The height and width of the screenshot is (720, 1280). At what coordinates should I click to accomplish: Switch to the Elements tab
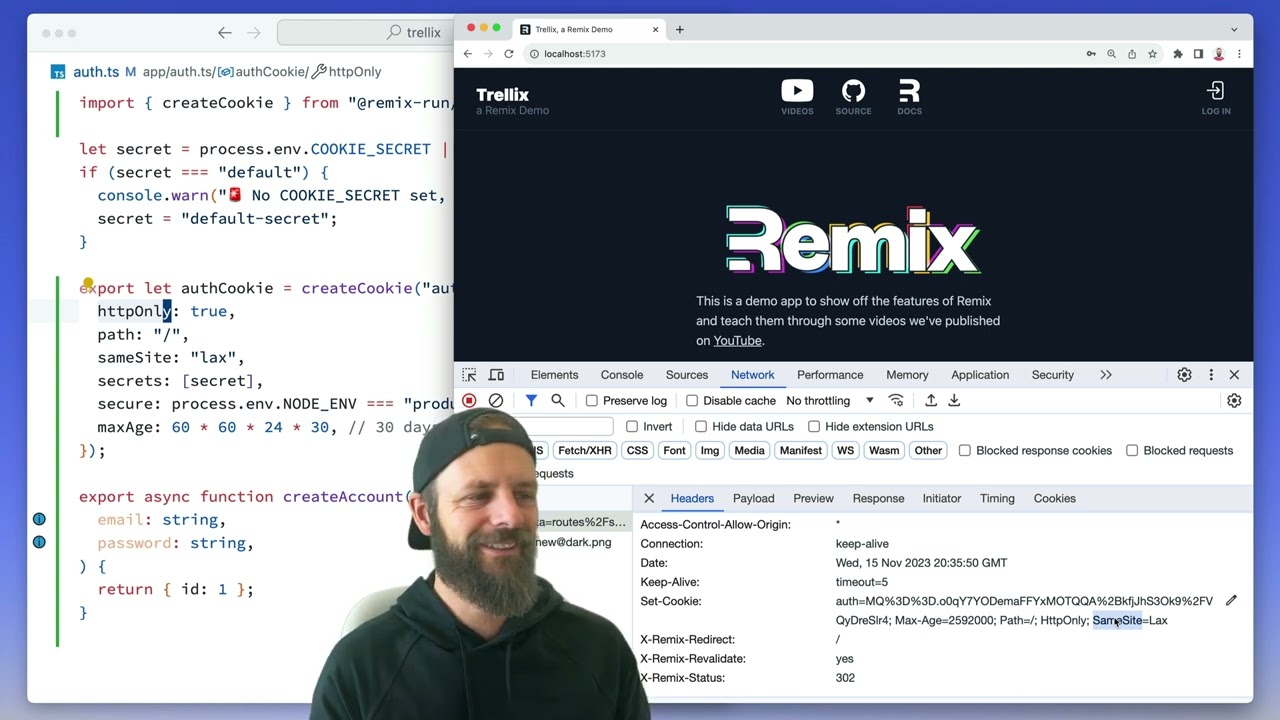point(555,375)
